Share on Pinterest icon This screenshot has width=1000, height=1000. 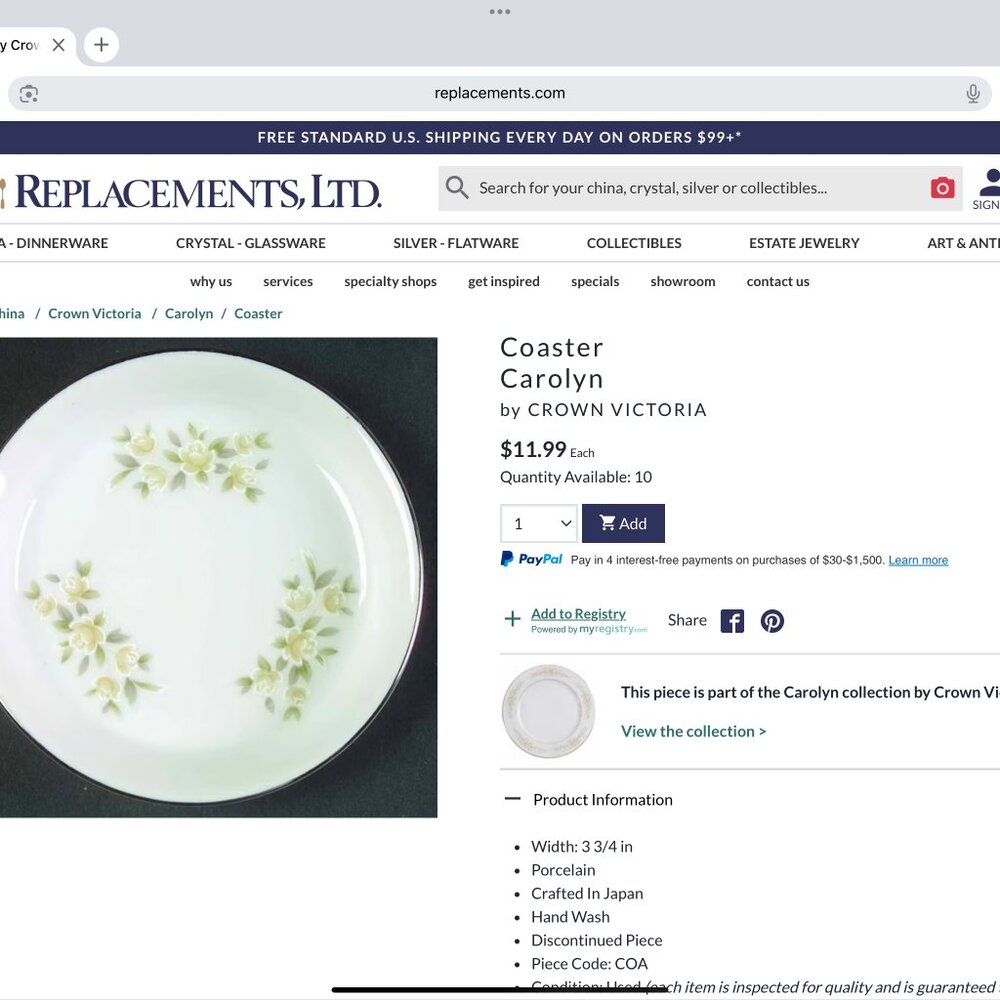[772, 621]
